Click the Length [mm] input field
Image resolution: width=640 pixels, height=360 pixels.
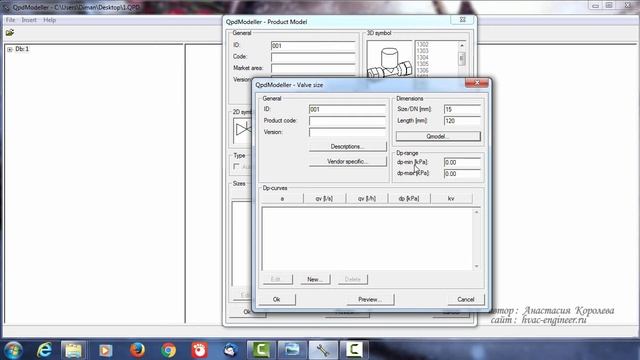click(x=462, y=121)
